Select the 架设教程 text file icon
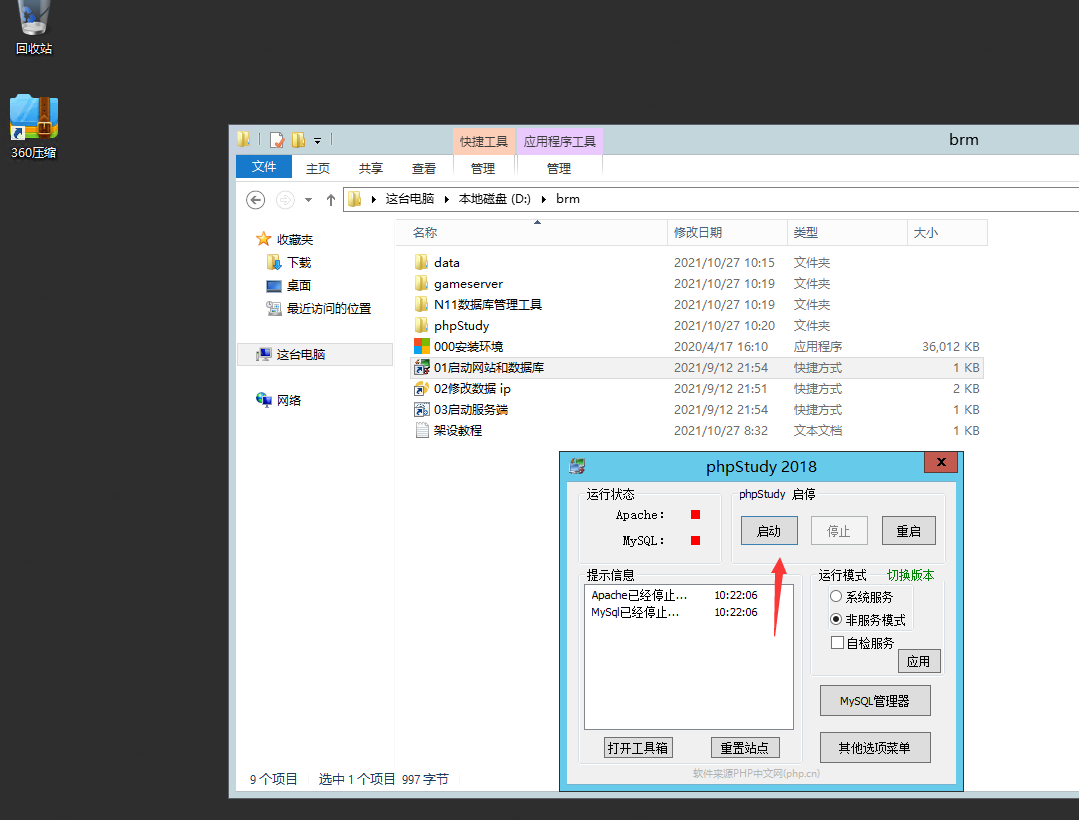Screen dimensions: 1079x820 (x=422, y=431)
